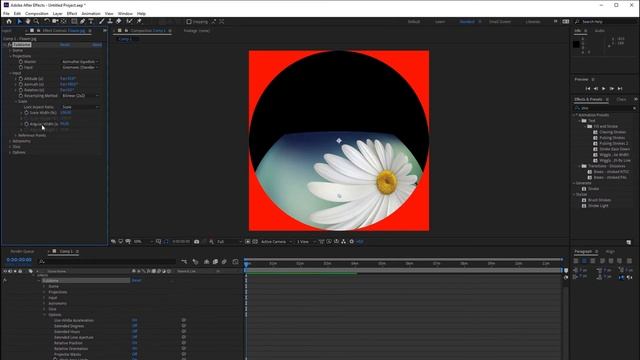Expand Options group in Effect Controls
Image resolution: width=640 pixels, height=360 pixels.
click(11, 153)
